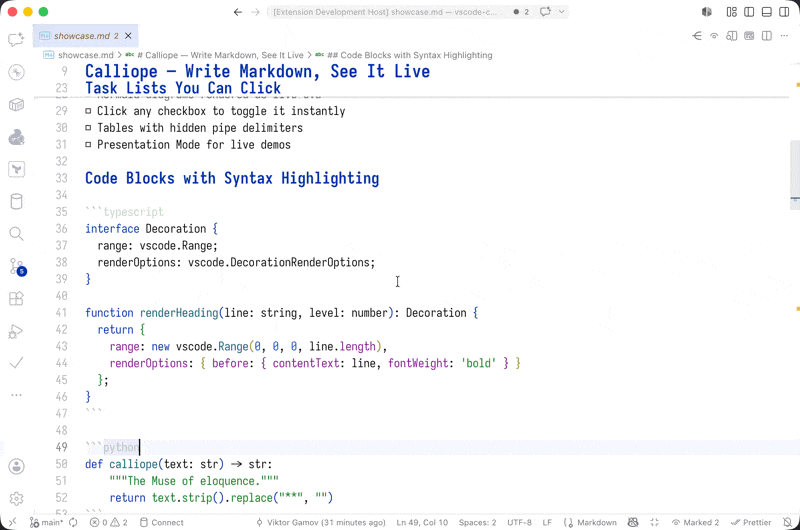Open the duck-shaped extension view in activity bar
800x530 pixels.
(16, 137)
